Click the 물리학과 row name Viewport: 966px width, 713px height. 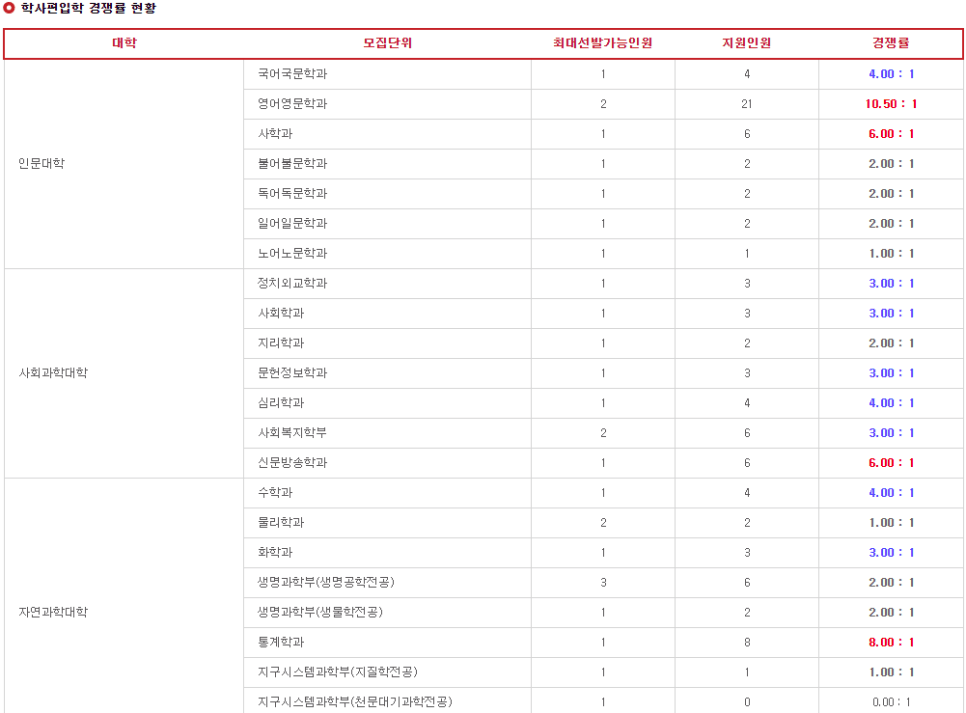281,523
